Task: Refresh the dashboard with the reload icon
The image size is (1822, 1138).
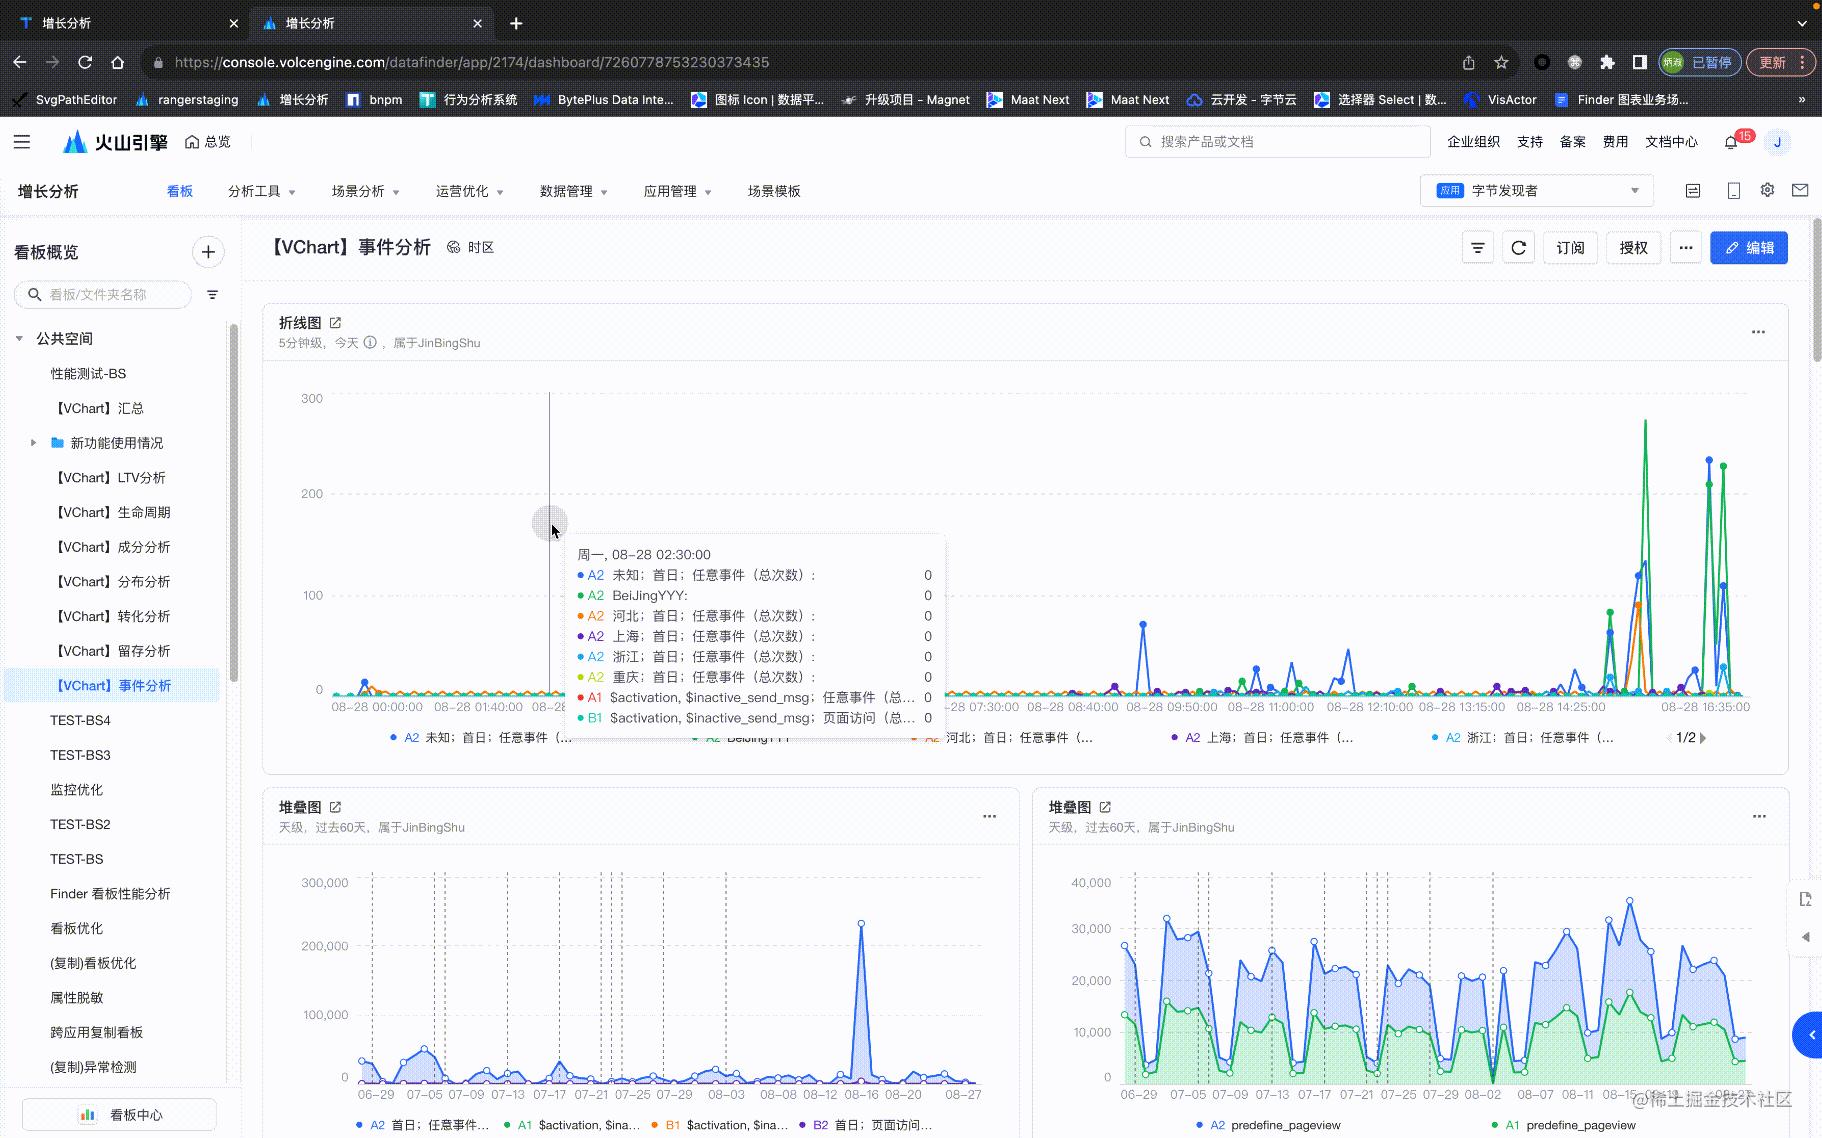Action: point(1518,247)
